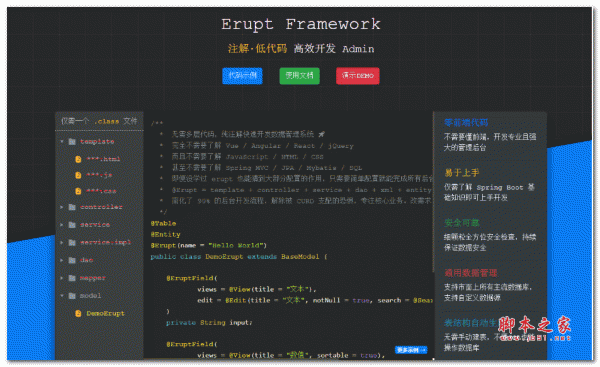Click the DemoErupt file icon
600x367 pixels.
(78, 313)
